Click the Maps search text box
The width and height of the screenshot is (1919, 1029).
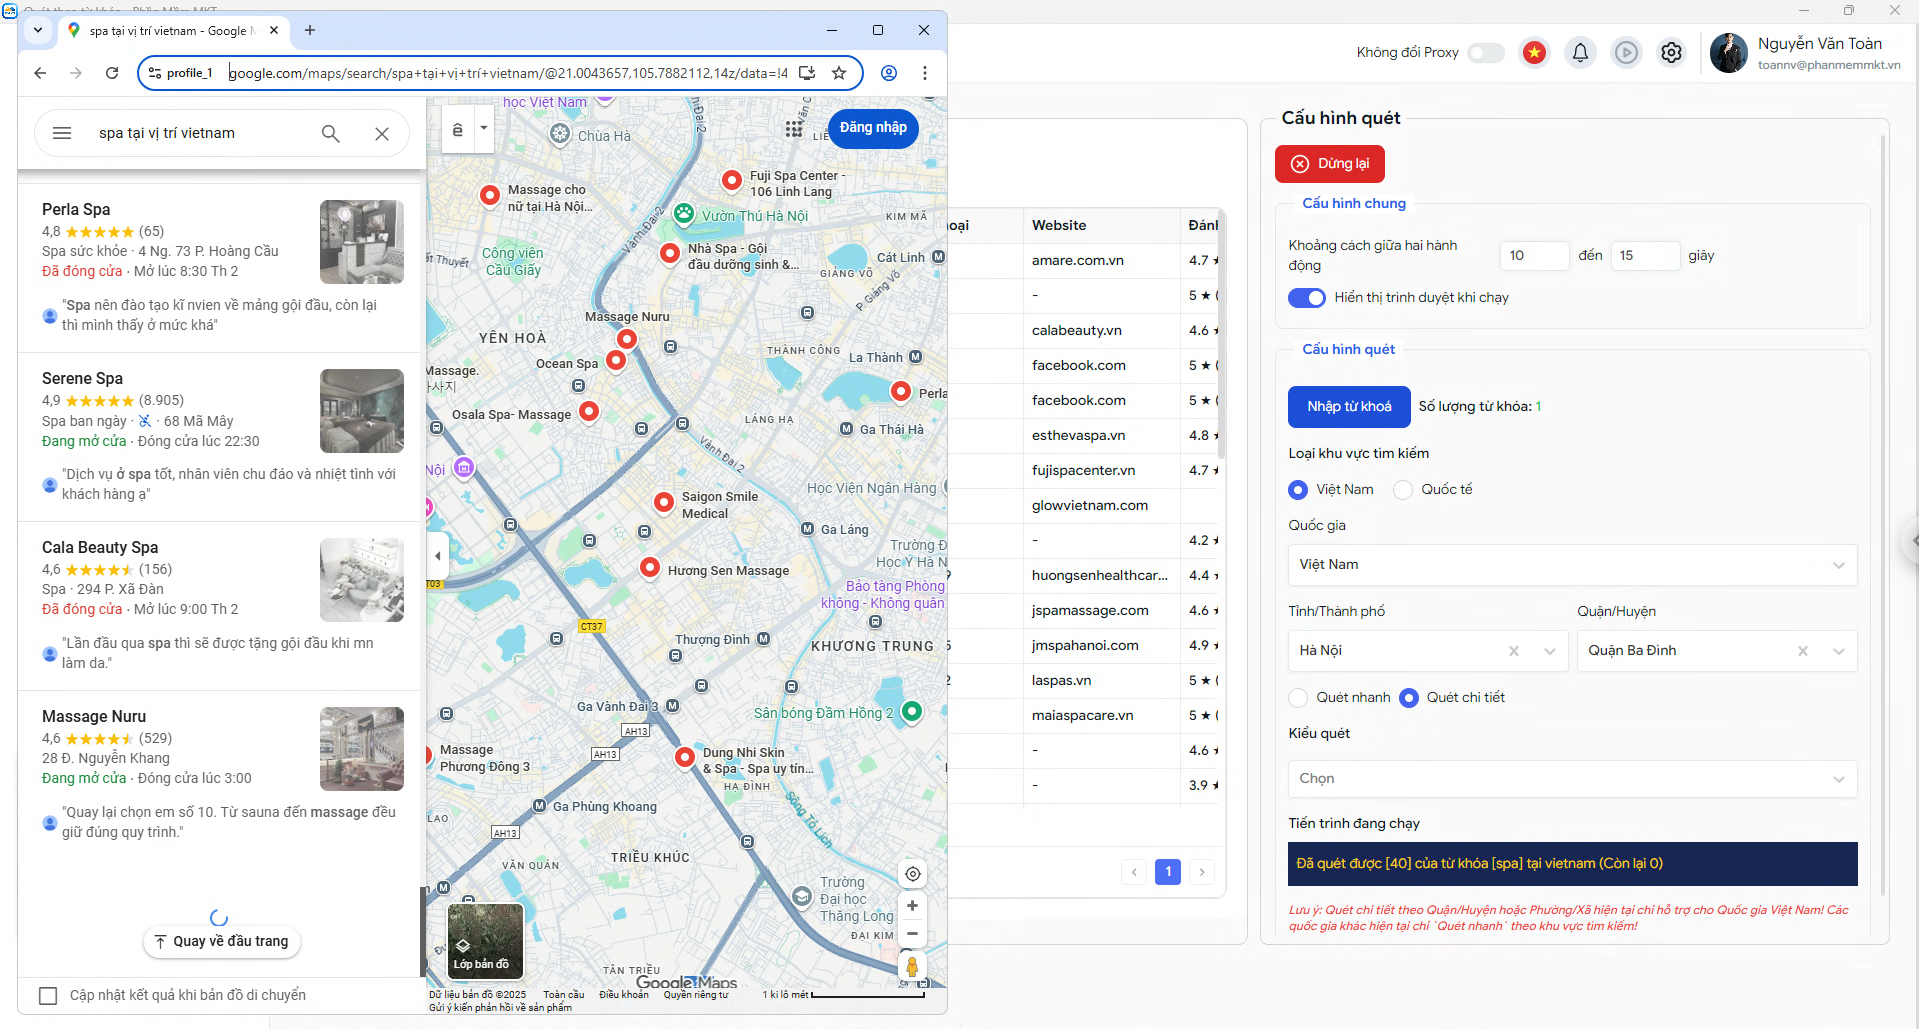coord(200,133)
